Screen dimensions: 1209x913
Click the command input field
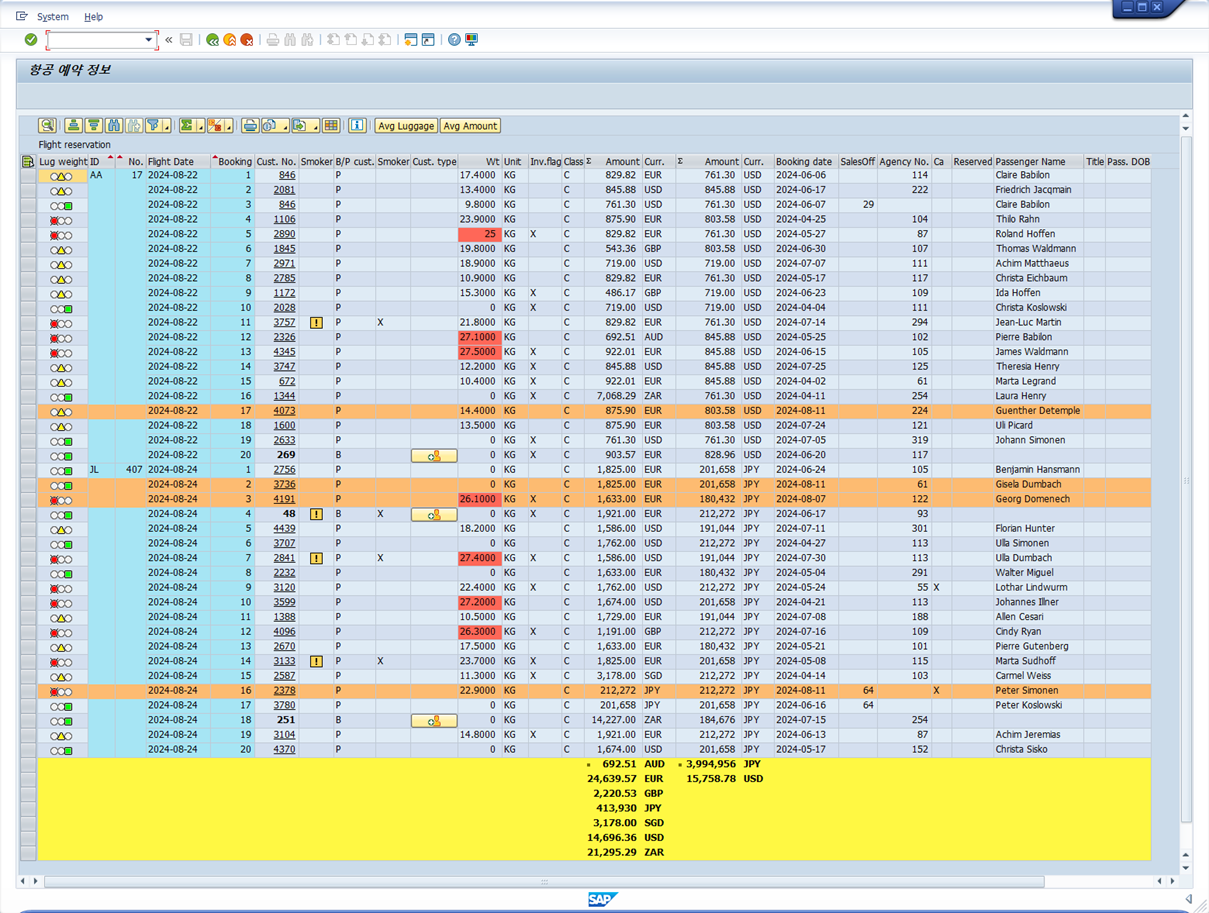tap(96, 40)
